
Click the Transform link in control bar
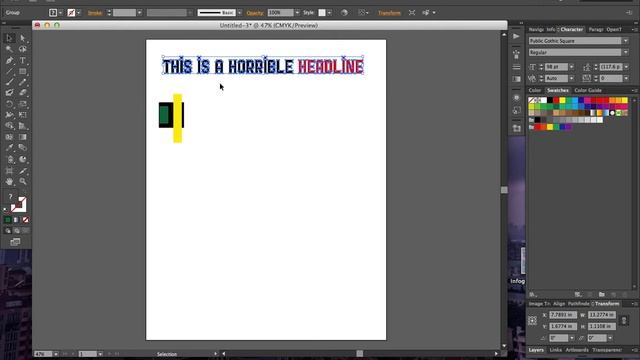389,13
